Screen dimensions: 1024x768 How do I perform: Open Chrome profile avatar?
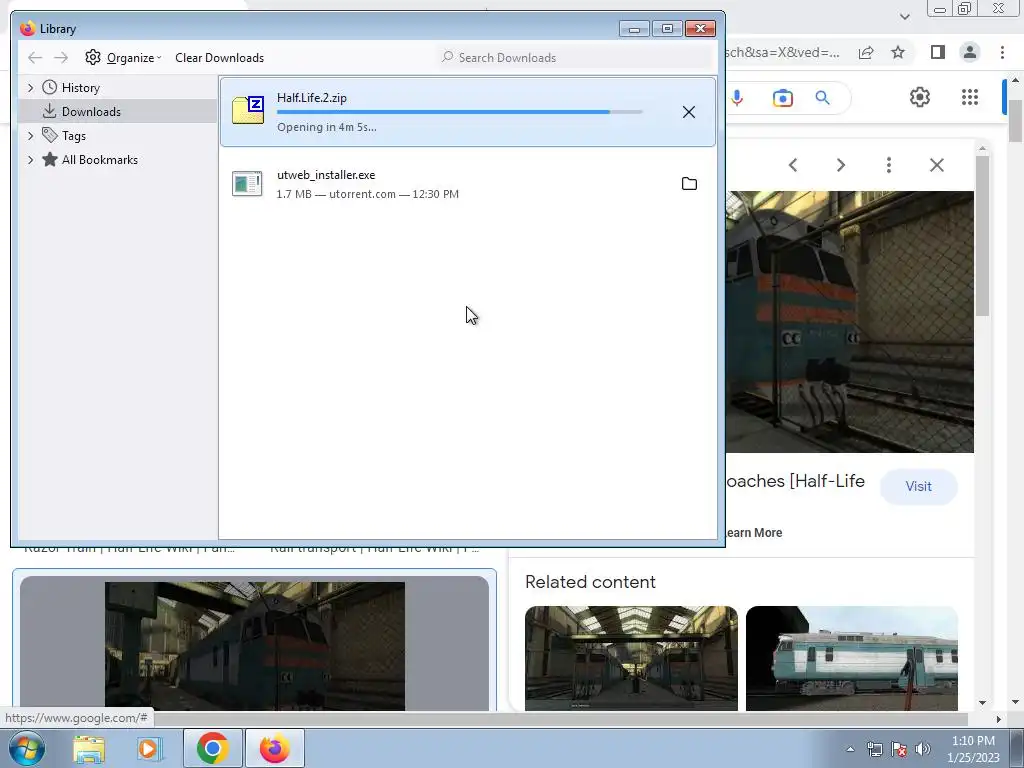point(970,52)
